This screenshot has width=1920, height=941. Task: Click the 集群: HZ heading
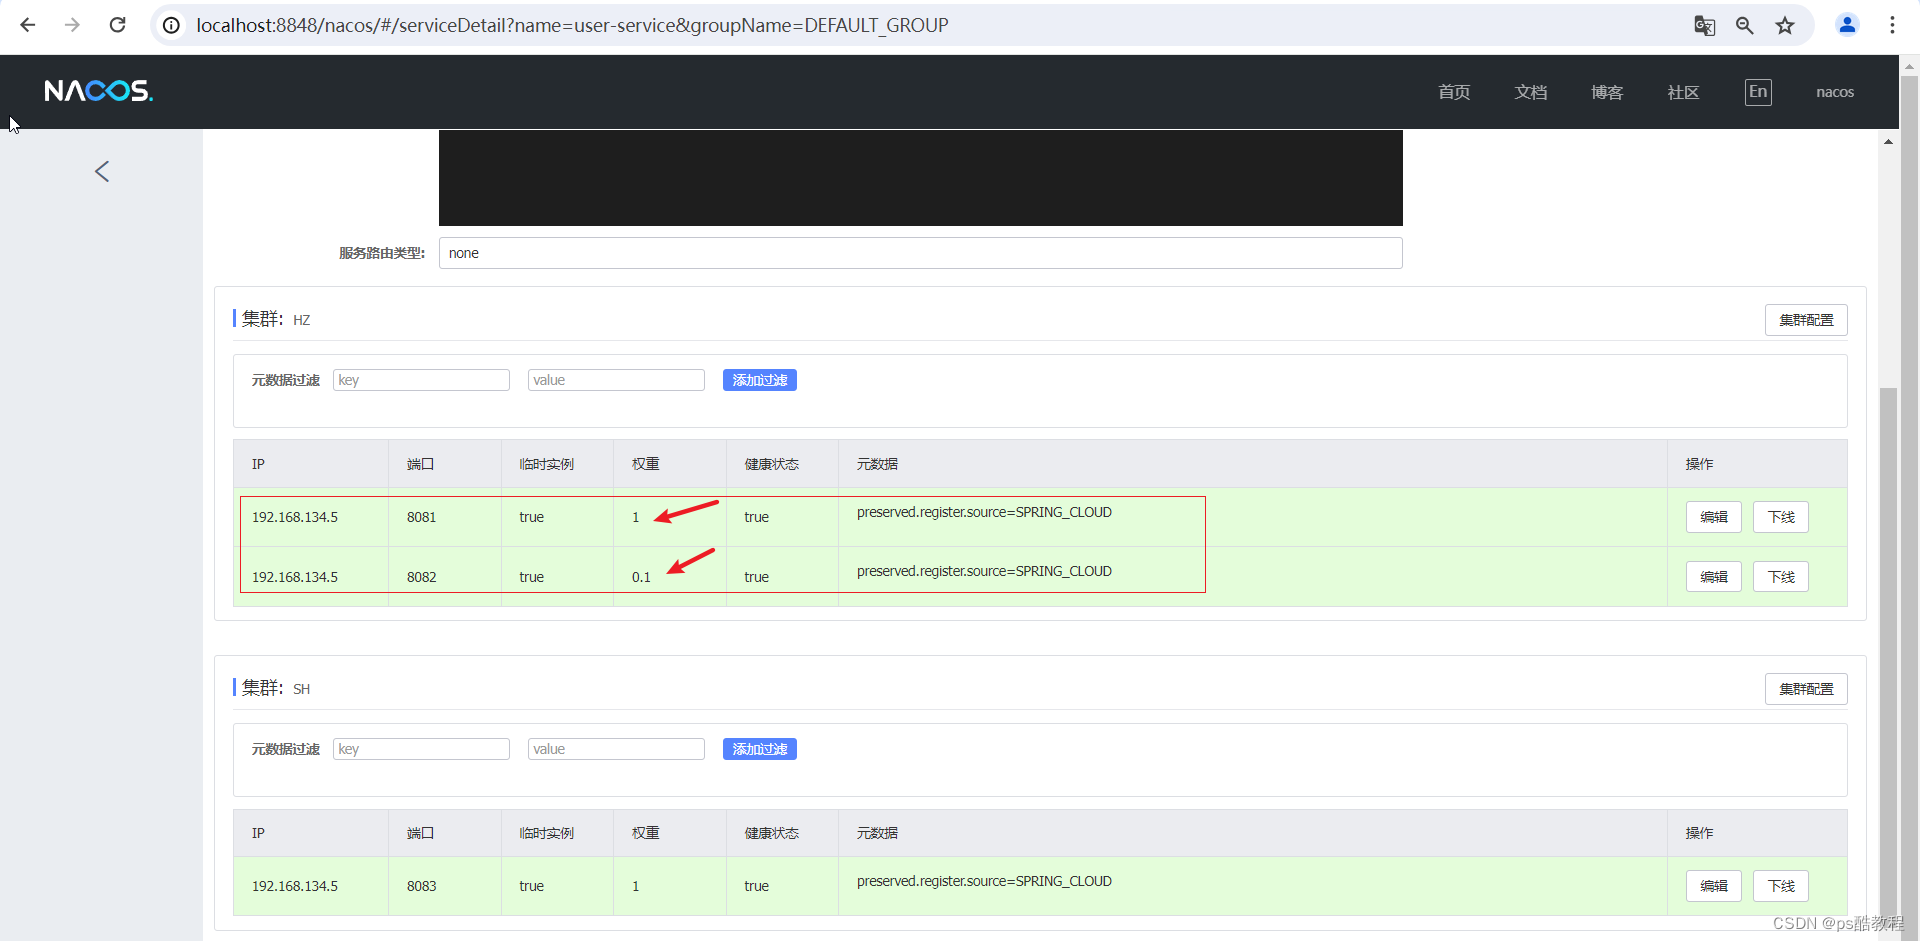pyautogui.click(x=276, y=319)
